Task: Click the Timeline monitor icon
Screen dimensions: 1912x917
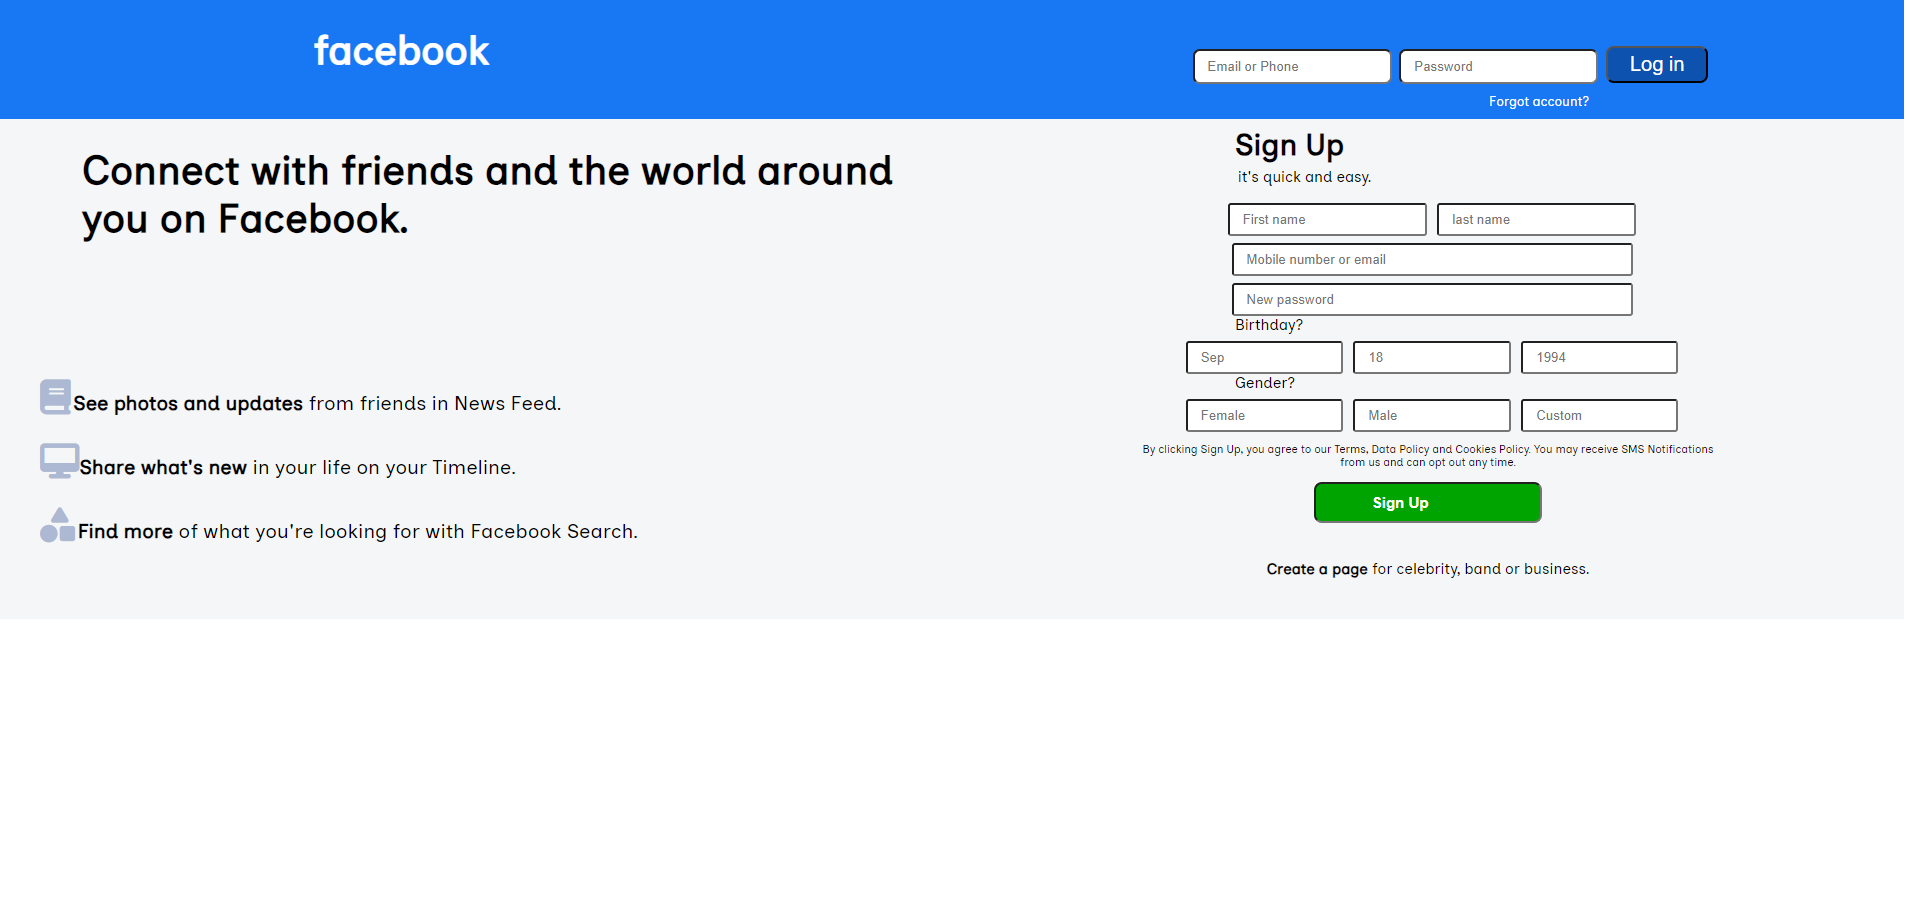Action: point(58,461)
